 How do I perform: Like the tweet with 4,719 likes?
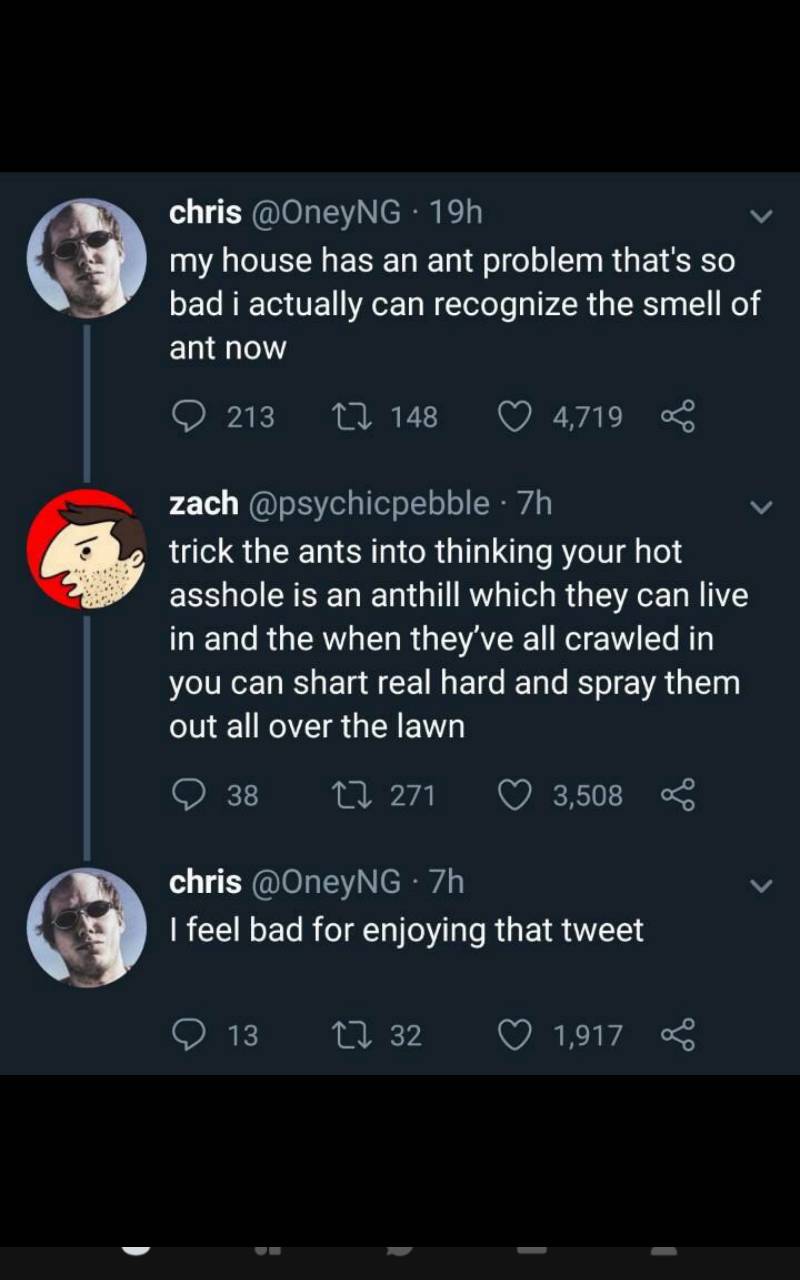[x=515, y=416]
